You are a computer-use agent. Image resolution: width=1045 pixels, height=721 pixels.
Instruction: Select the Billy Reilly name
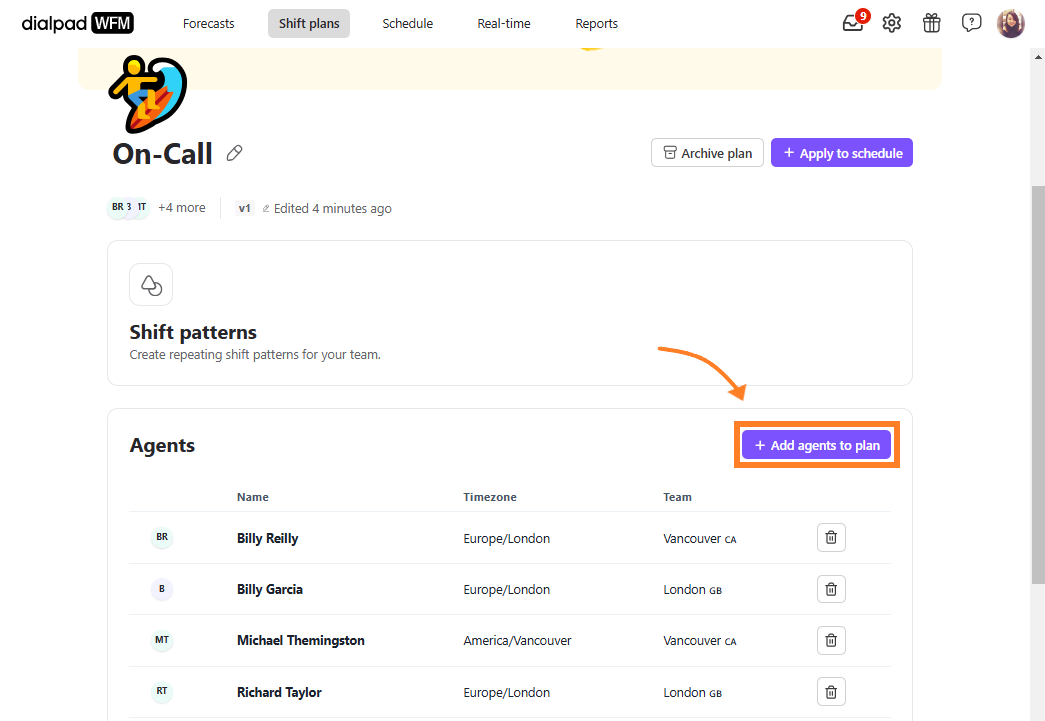pyautogui.click(x=267, y=538)
